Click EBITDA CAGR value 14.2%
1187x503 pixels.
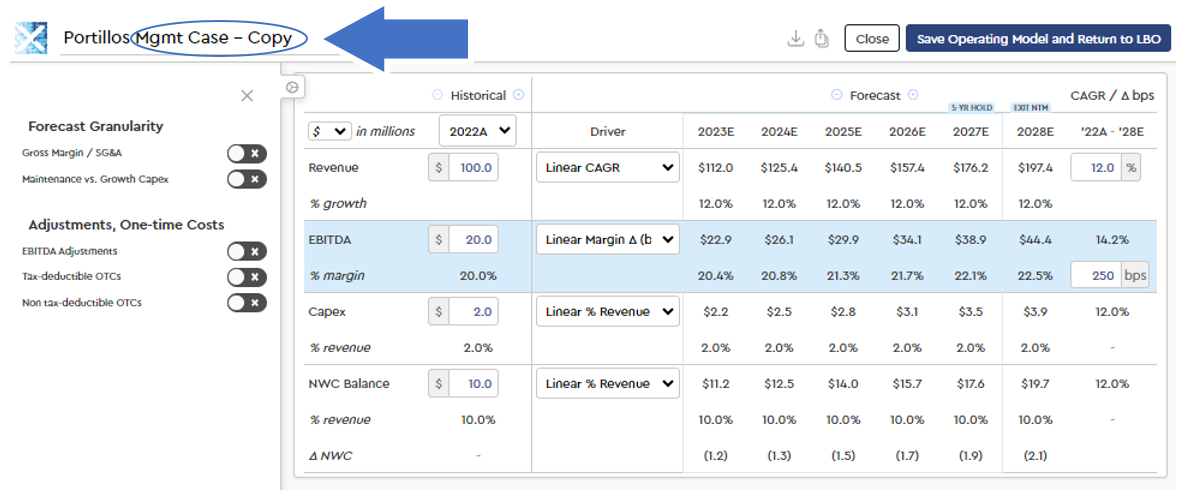pos(1110,239)
